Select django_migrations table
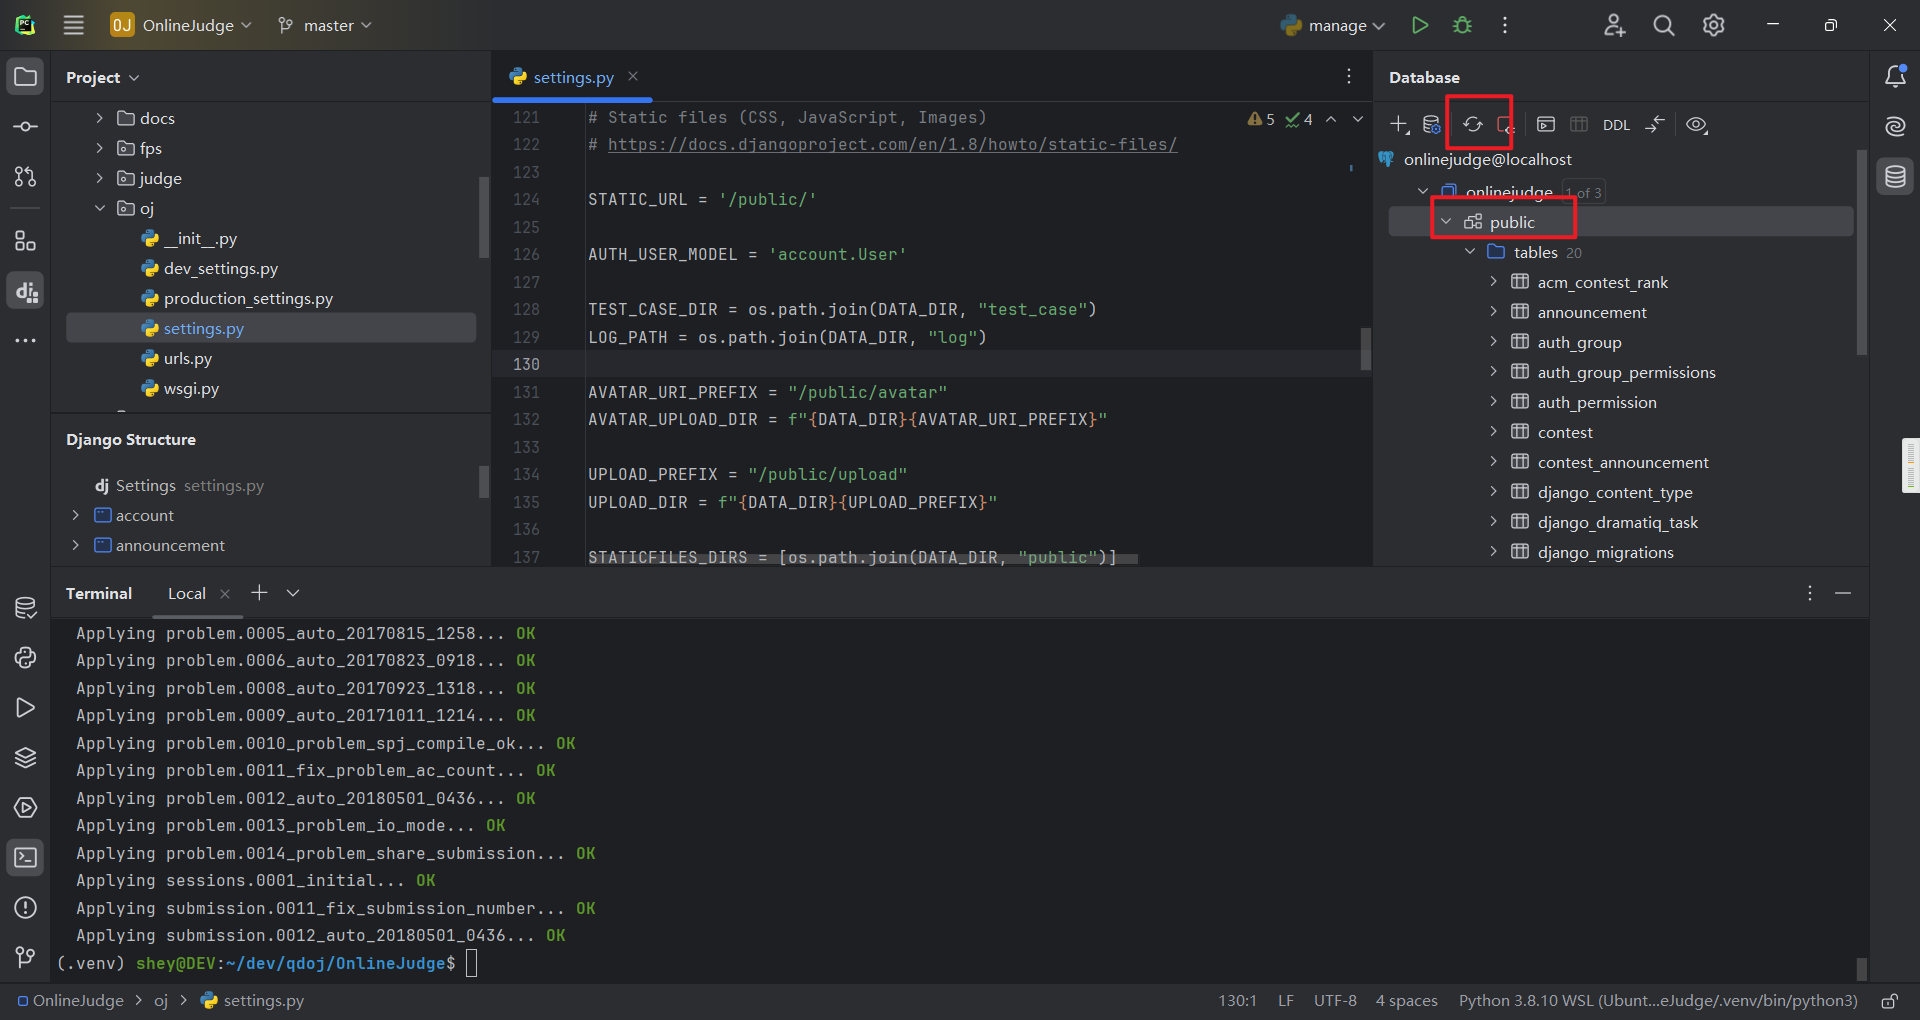 (1605, 552)
